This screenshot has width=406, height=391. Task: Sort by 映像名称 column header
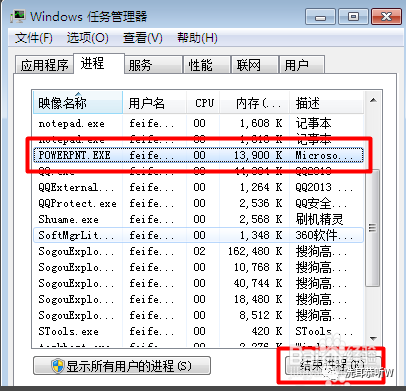coord(78,103)
